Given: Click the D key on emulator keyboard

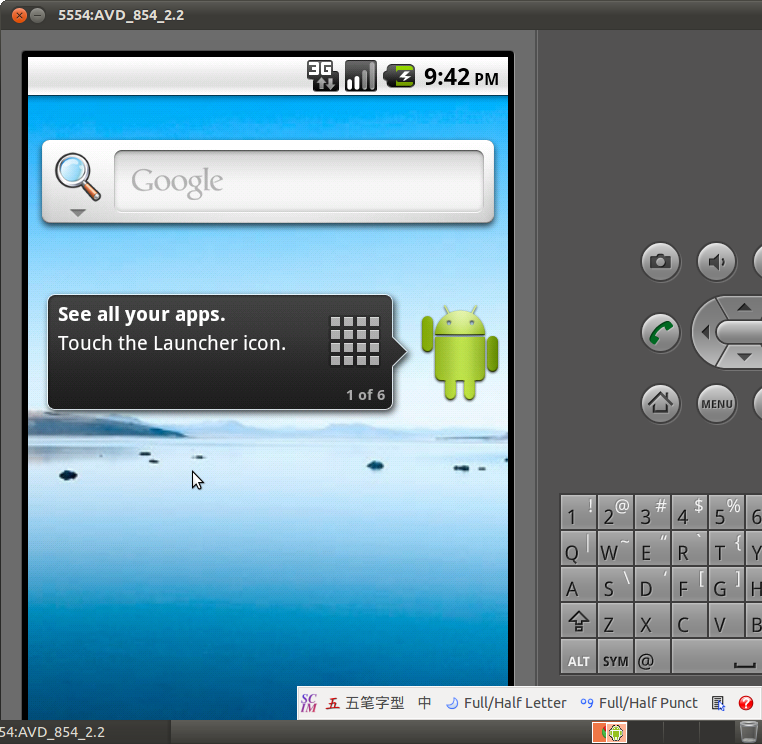Looking at the screenshot, I should tap(652, 584).
